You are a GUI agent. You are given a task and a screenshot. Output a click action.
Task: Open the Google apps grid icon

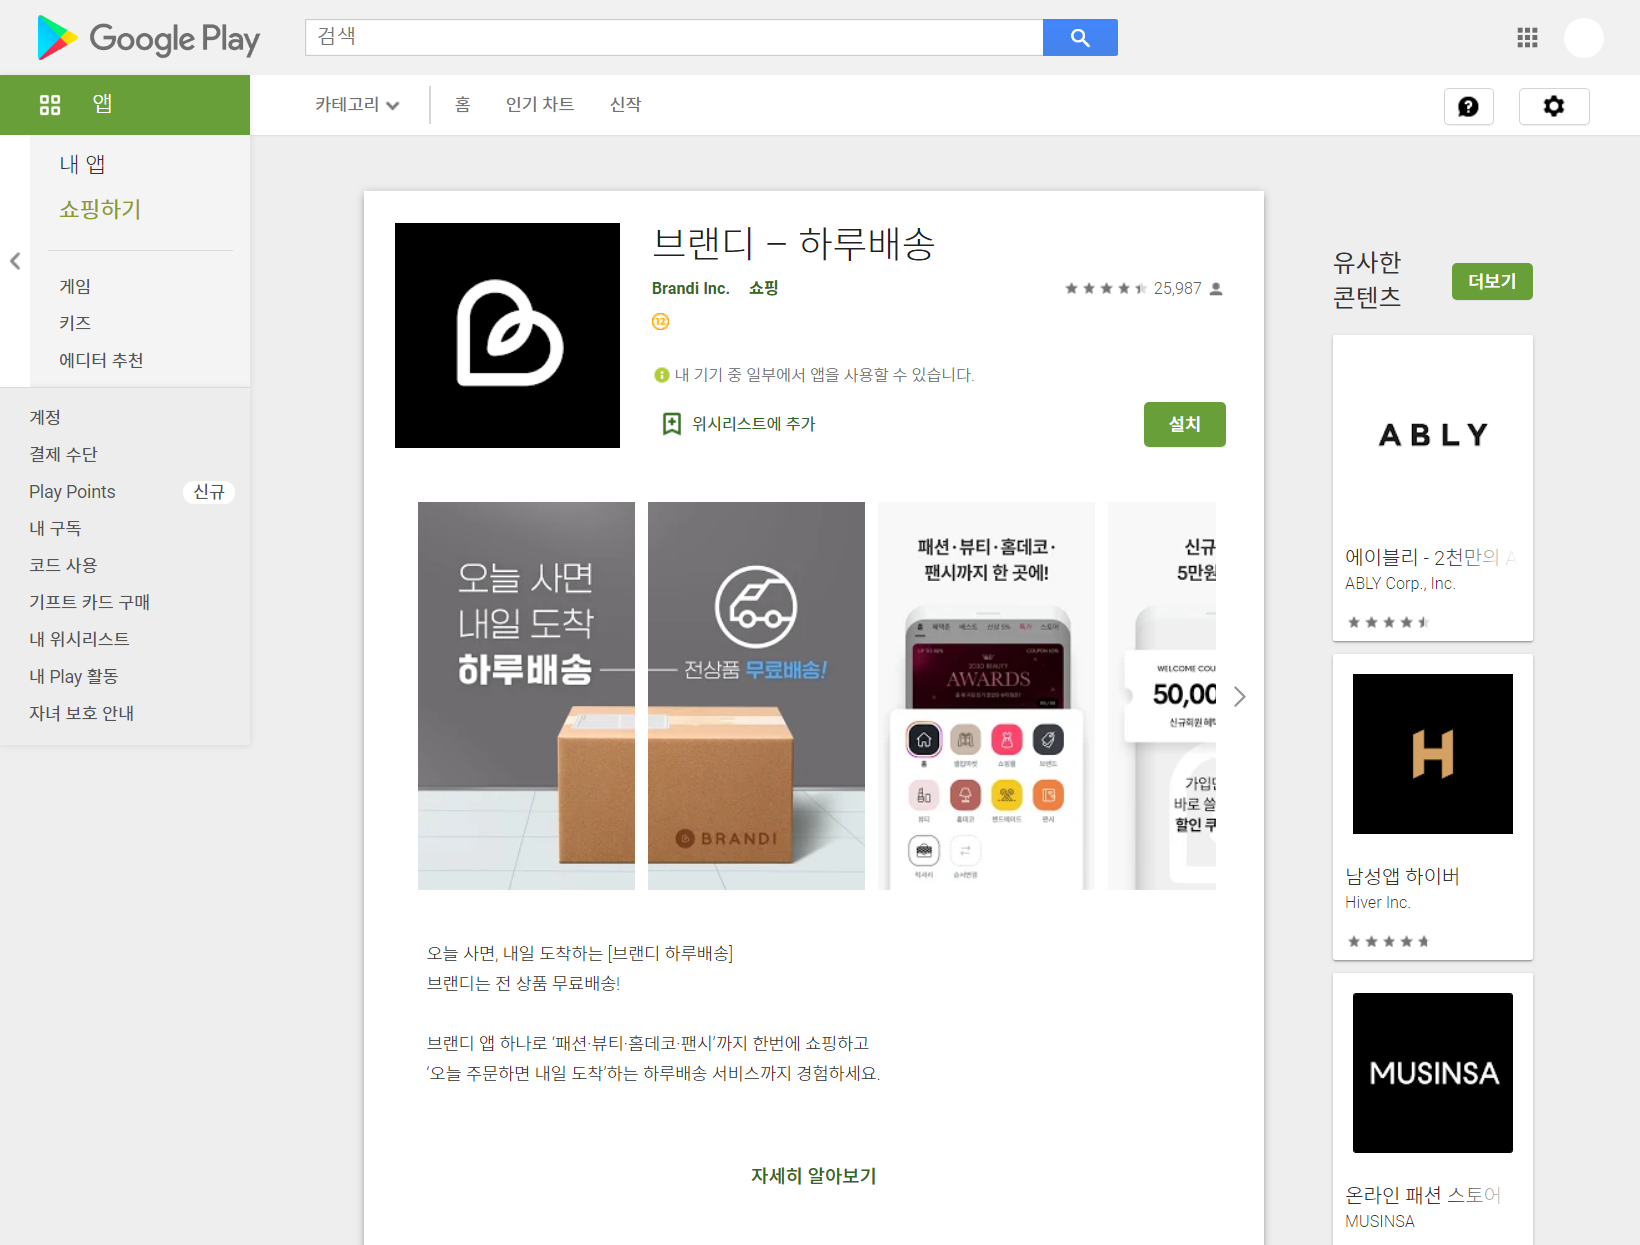(1527, 38)
